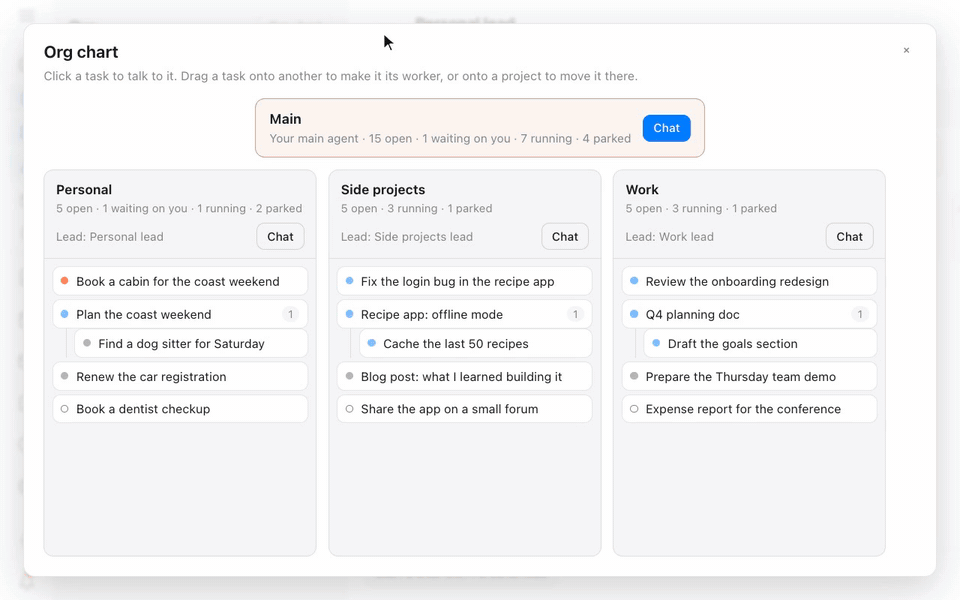Click the worker count badge on 'Q4 planning doc'
The image size is (960, 600).
pyautogui.click(x=860, y=315)
